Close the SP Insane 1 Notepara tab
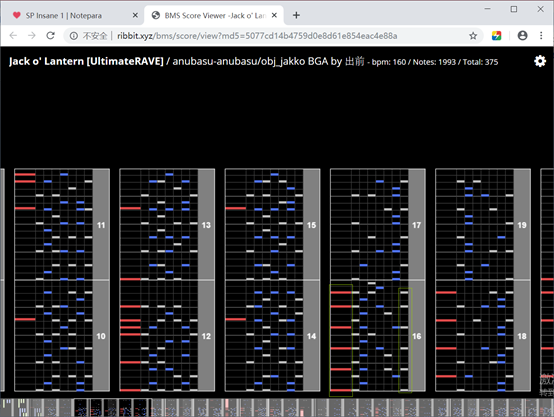The width and height of the screenshot is (554, 417). [135, 15]
